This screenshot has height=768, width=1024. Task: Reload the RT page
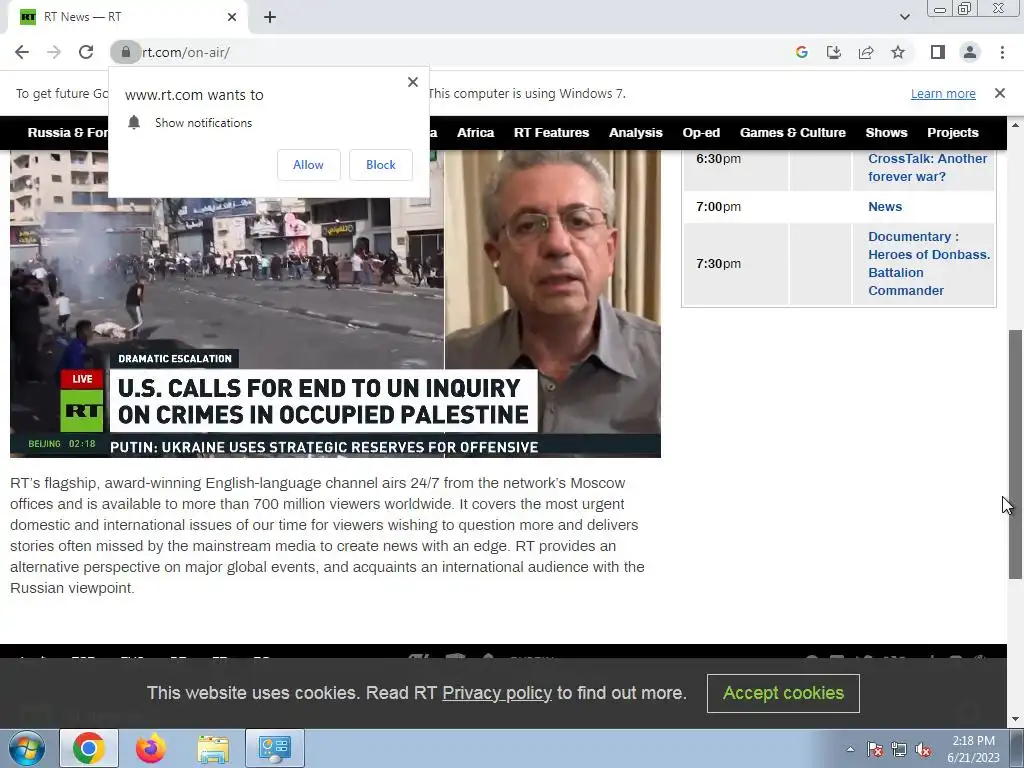(86, 52)
